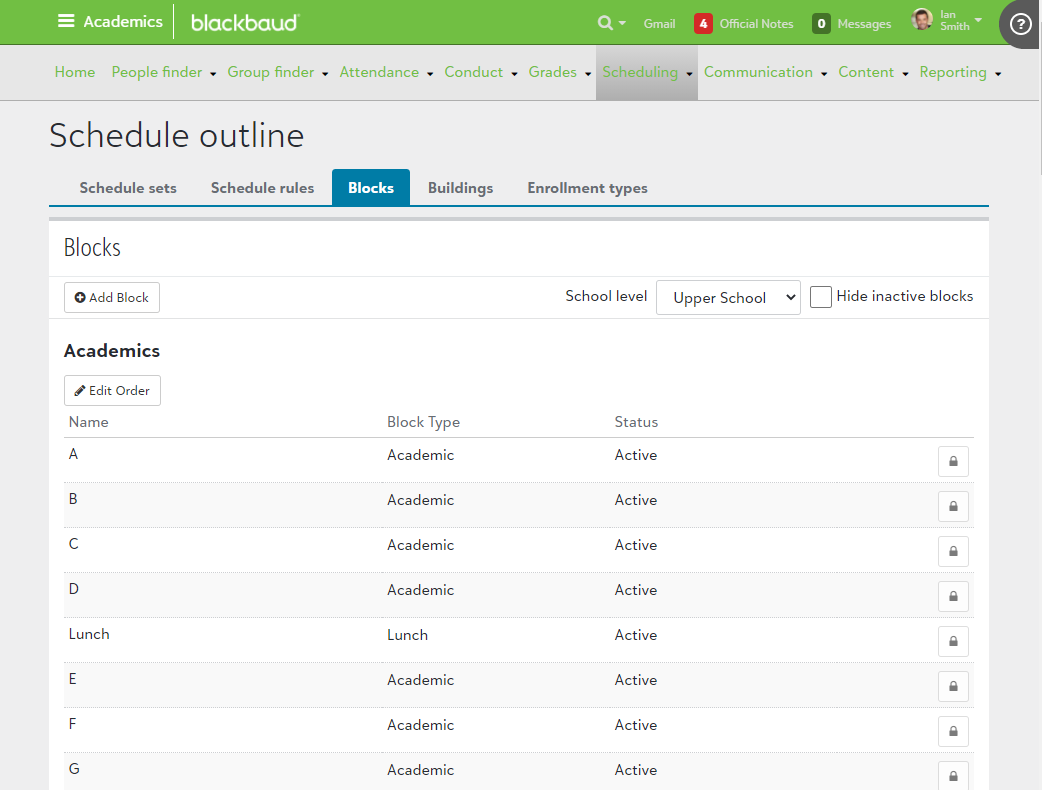
Task: Open the Gmail link
Action: [659, 23]
